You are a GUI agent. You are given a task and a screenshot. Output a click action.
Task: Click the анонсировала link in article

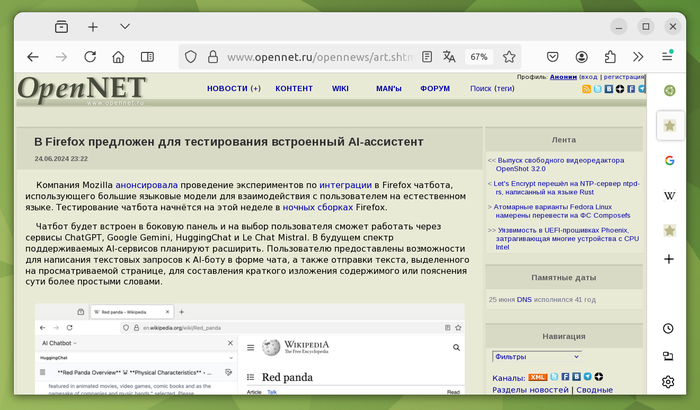(x=146, y=185)
